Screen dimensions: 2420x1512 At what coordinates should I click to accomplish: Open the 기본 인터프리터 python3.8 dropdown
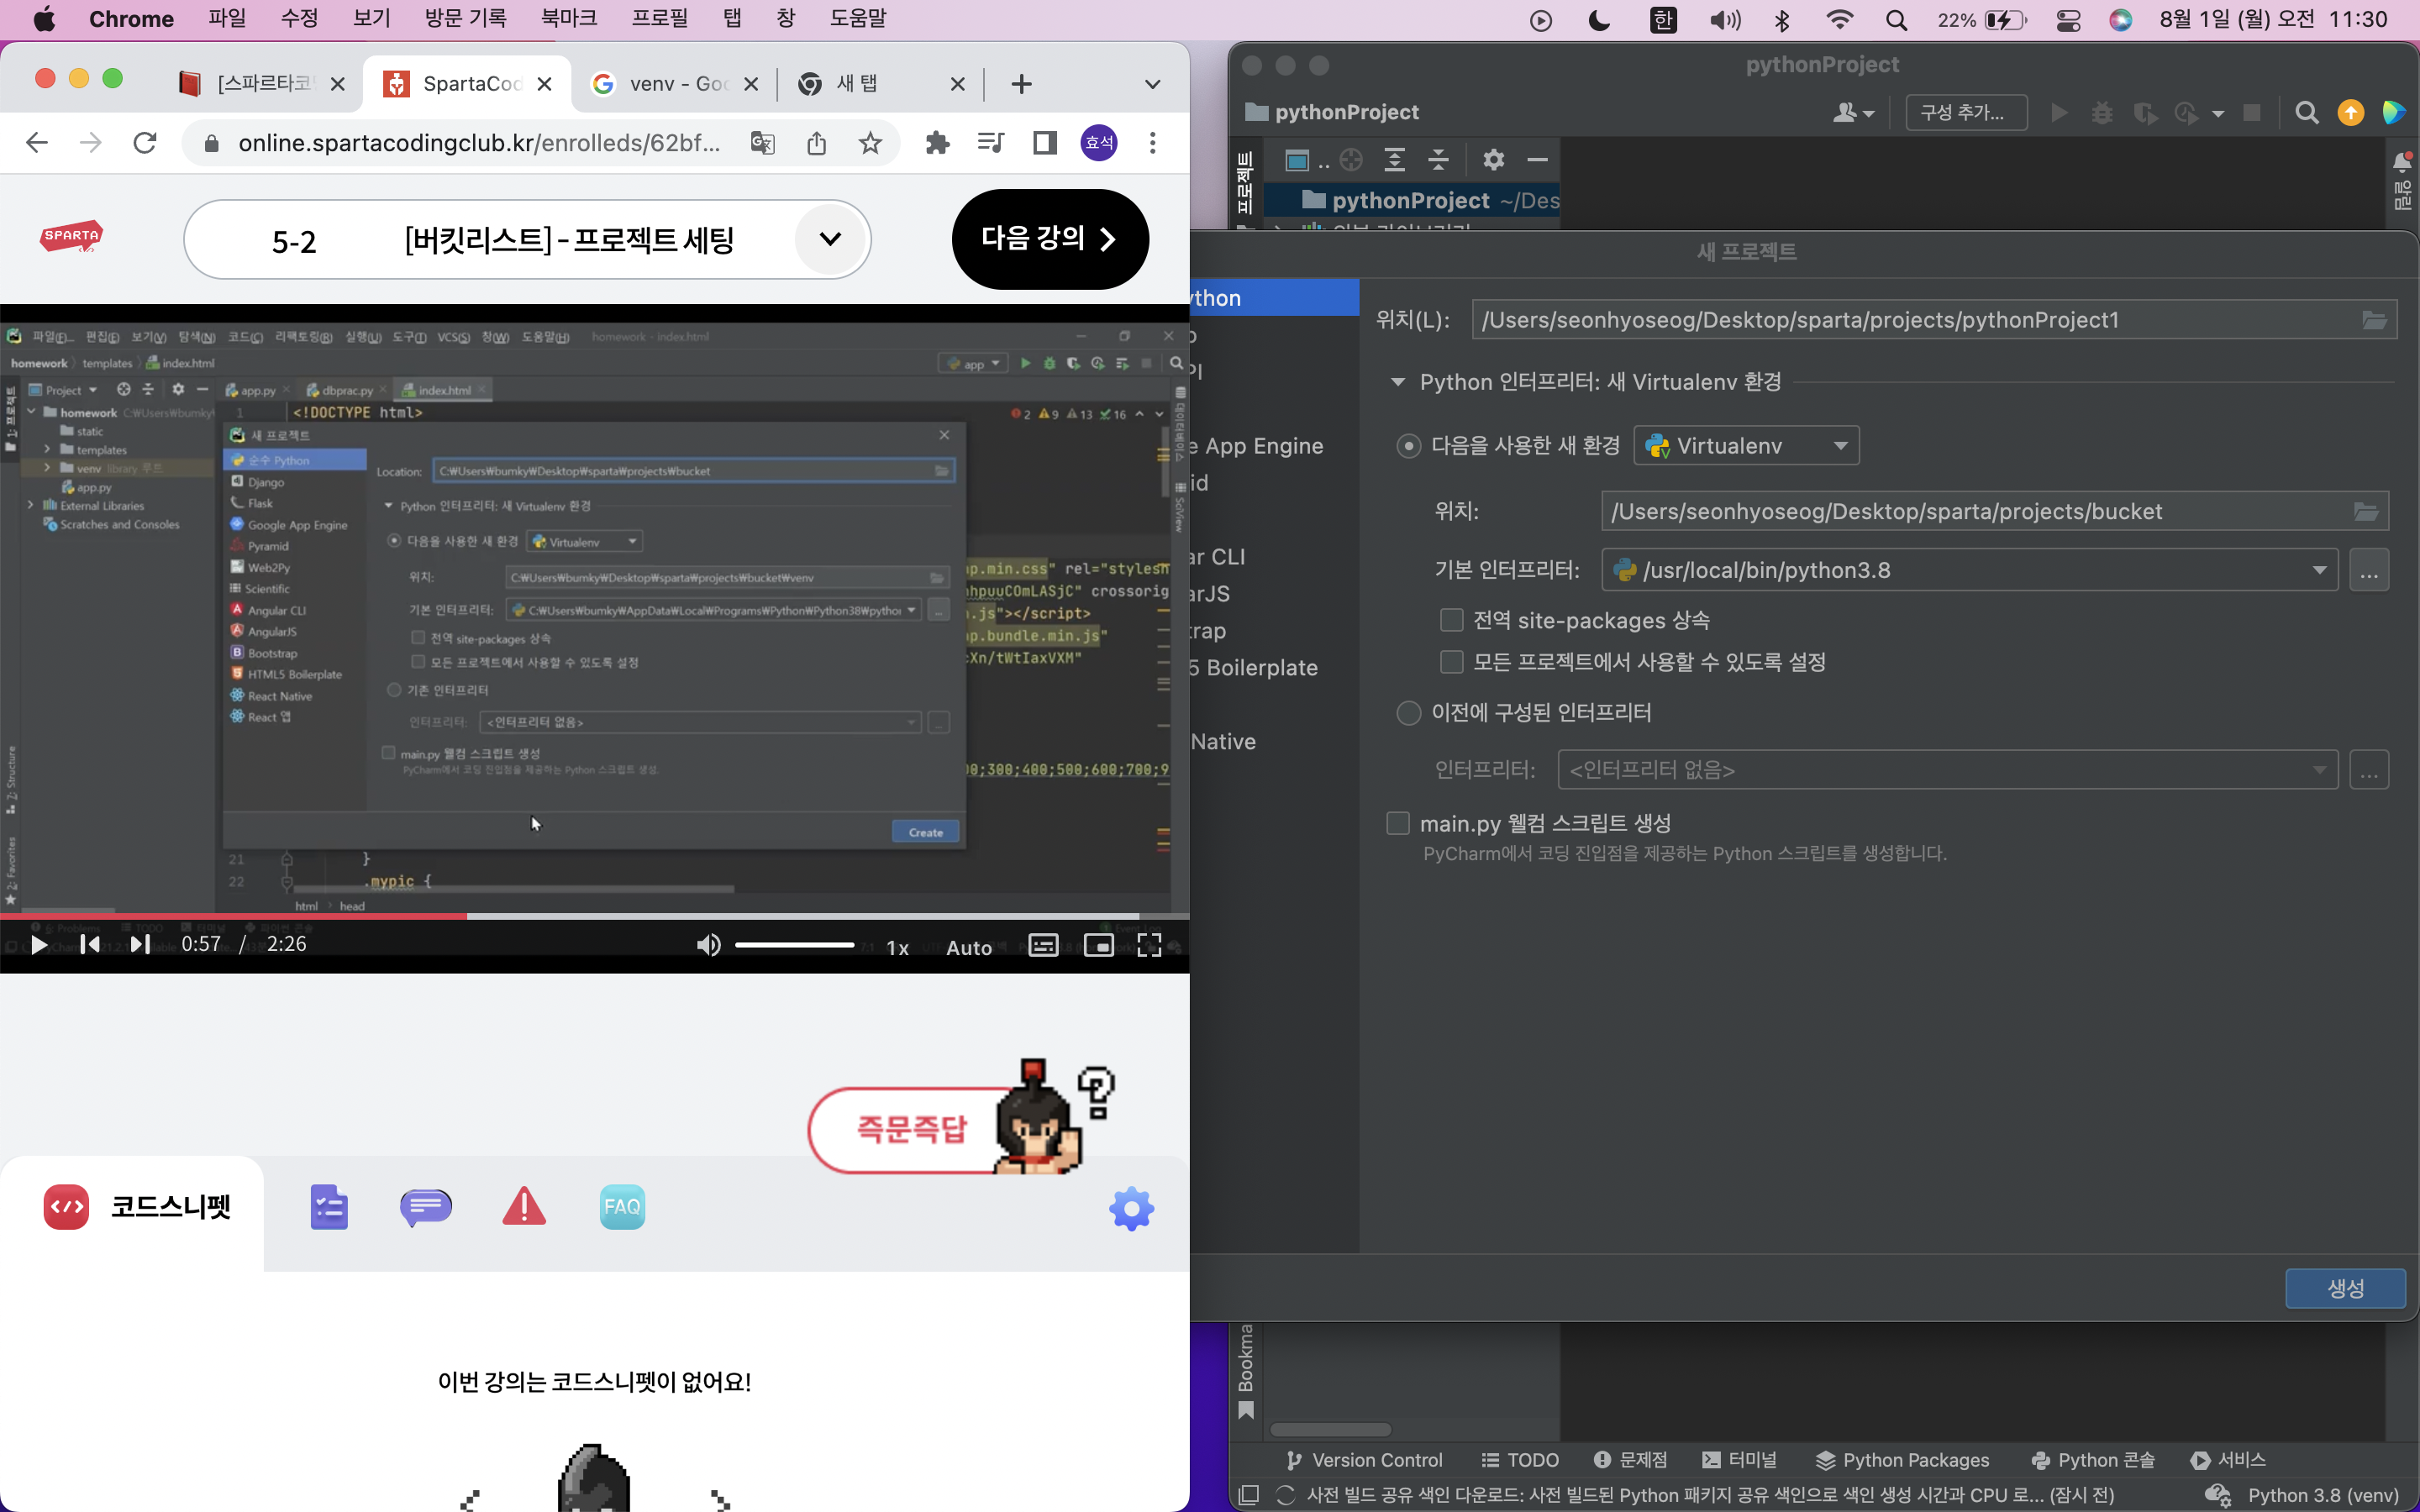[1969, 570]
